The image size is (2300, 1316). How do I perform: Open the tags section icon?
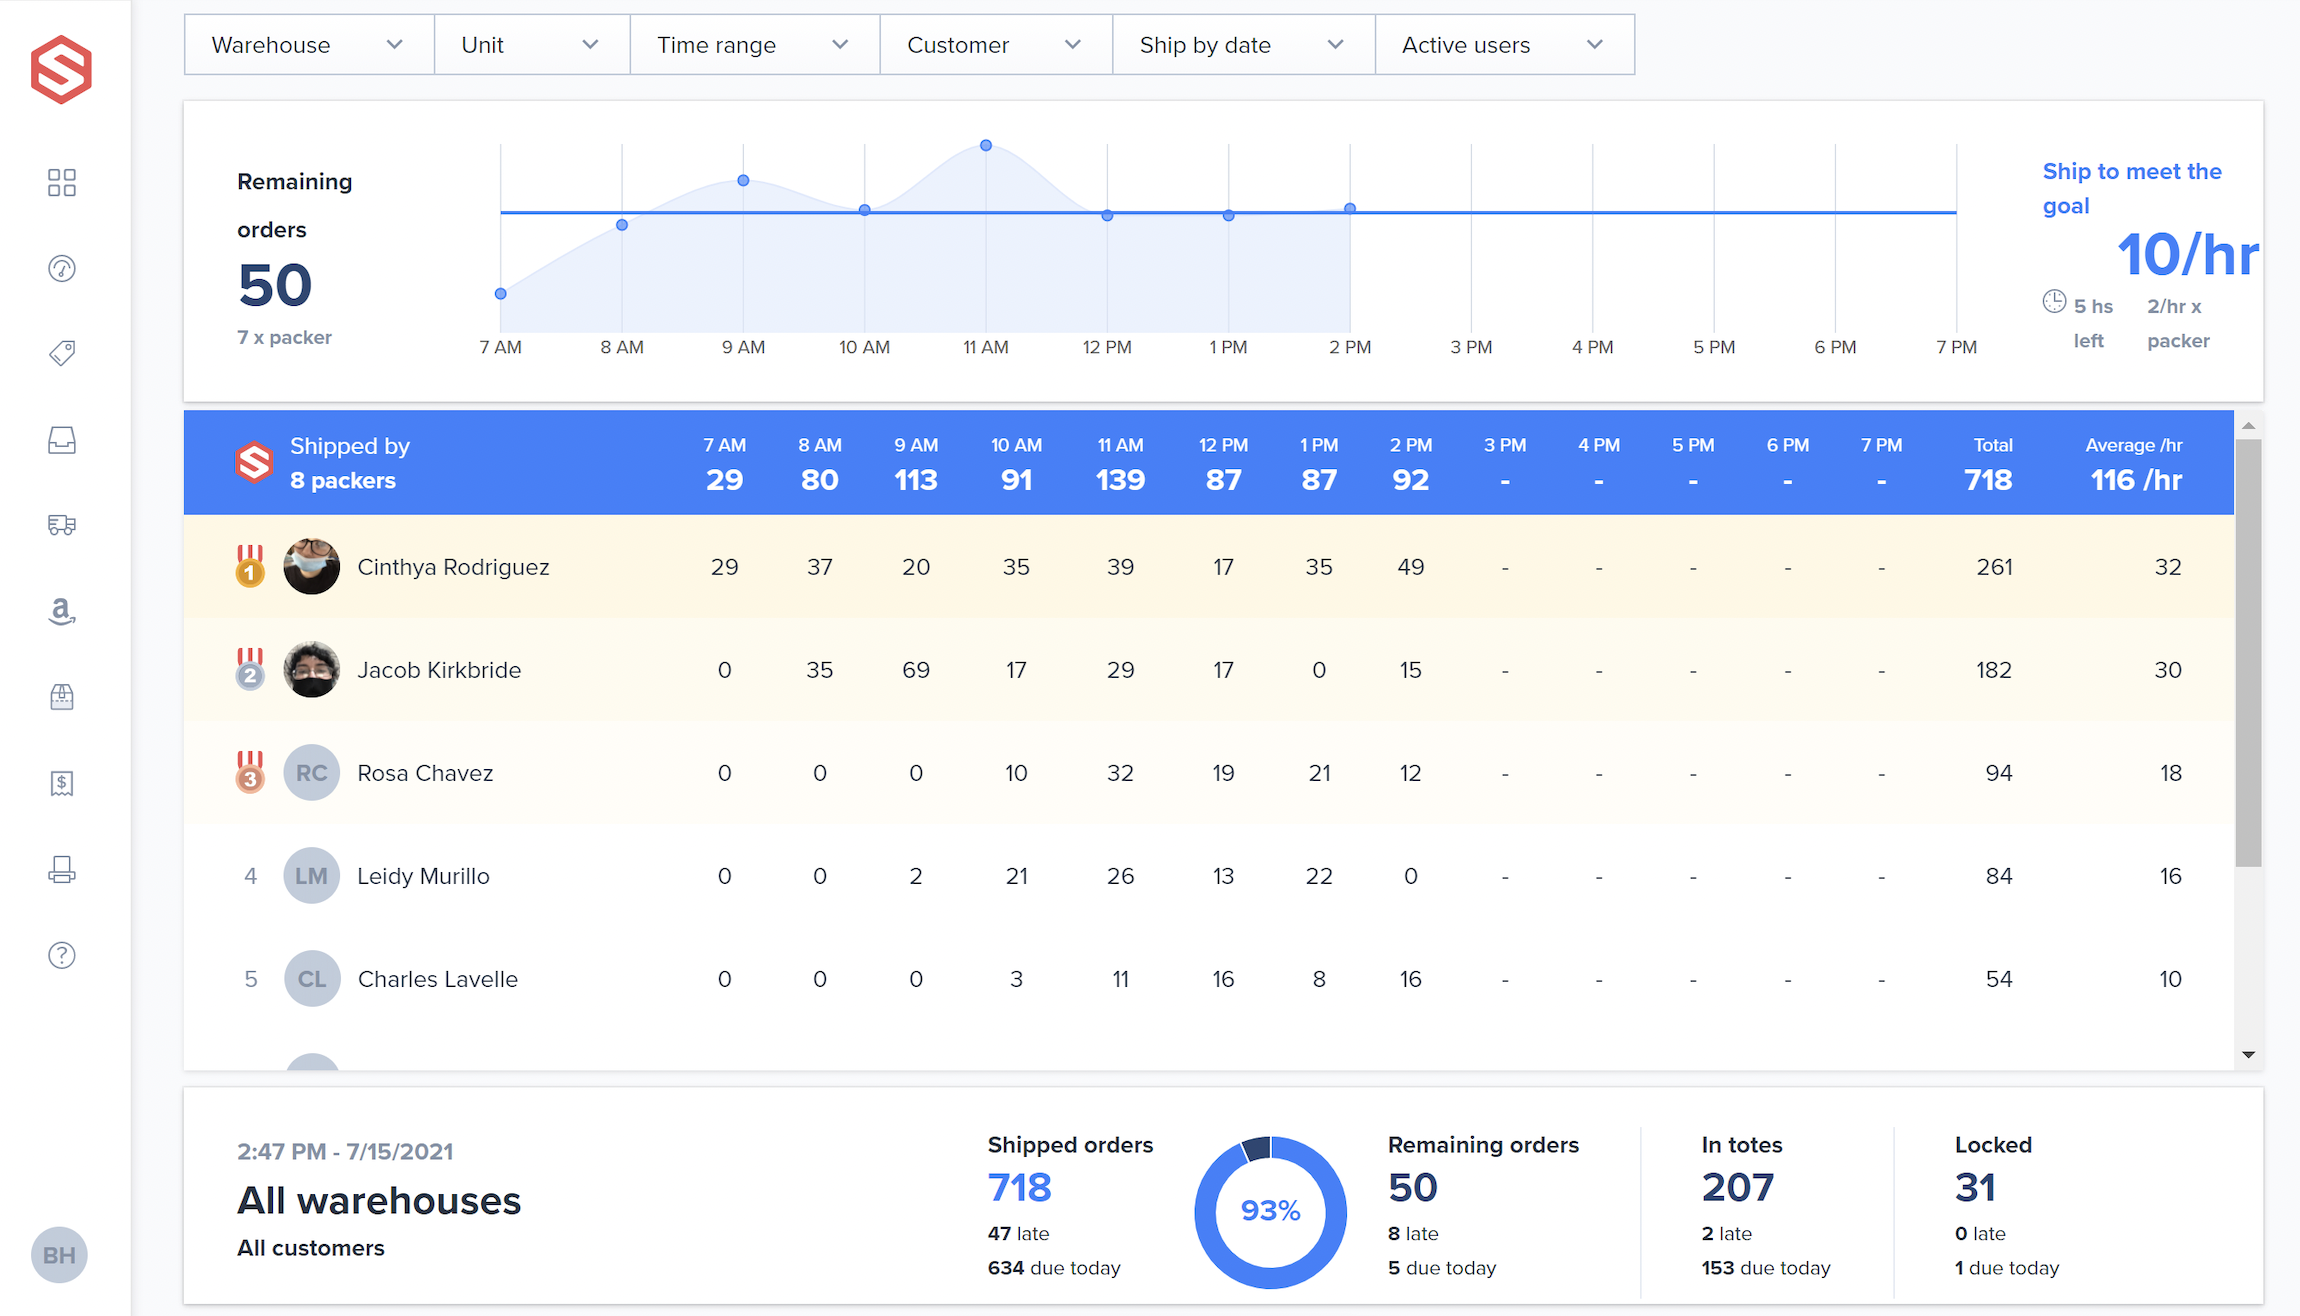pyautogui.click(x=61, y=353)
